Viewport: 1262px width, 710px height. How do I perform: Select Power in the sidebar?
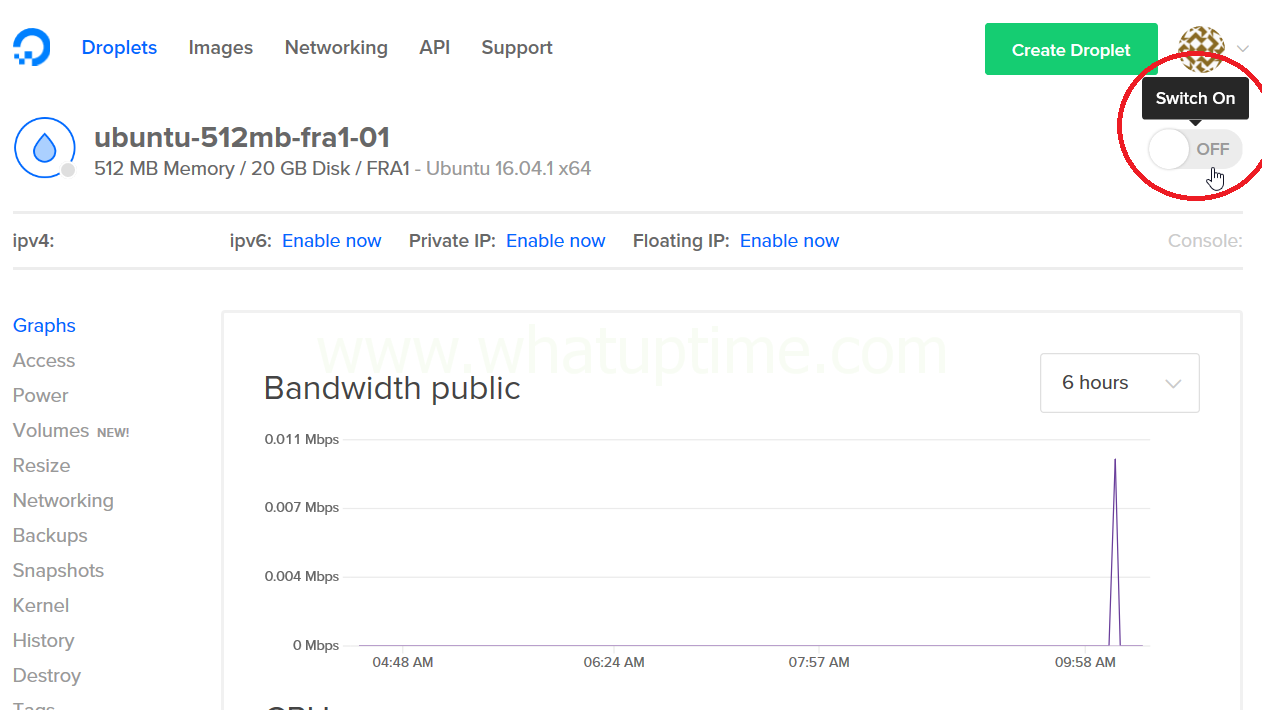pos(41,396)
